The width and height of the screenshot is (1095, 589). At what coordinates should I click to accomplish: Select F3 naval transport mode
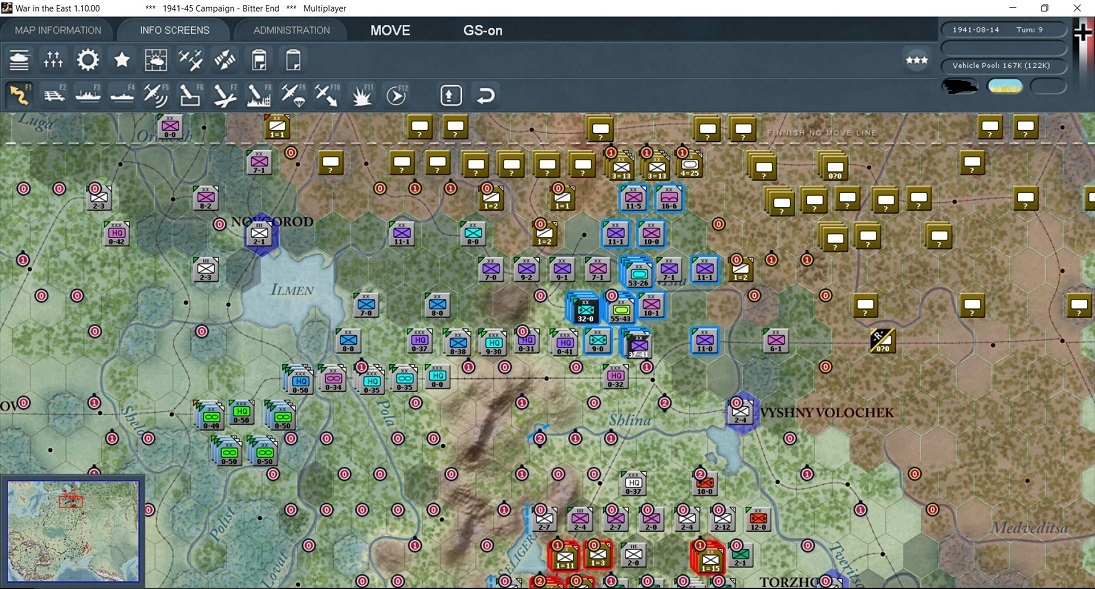click(x=88, y=95)
